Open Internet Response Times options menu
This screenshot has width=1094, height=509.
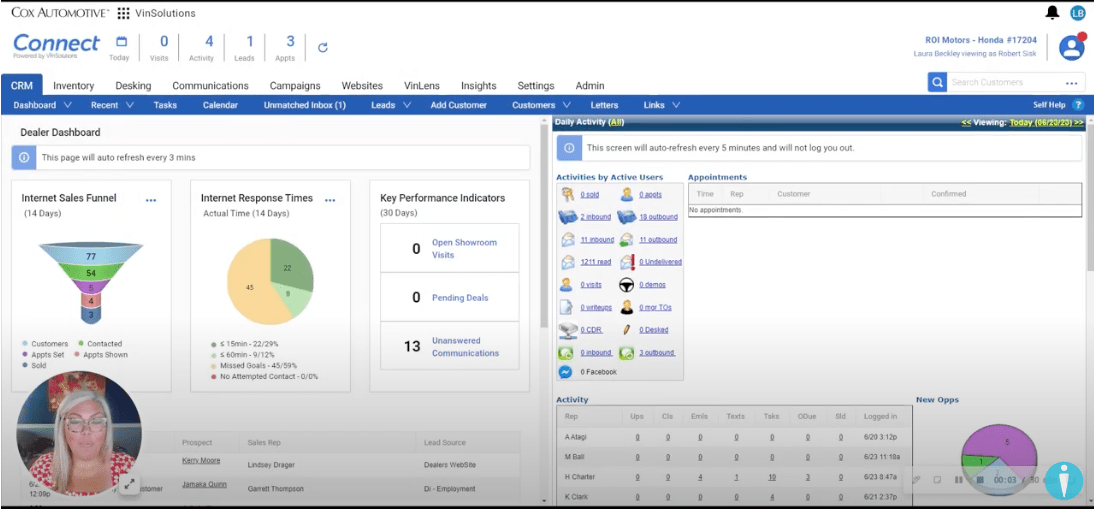(330, 201)
